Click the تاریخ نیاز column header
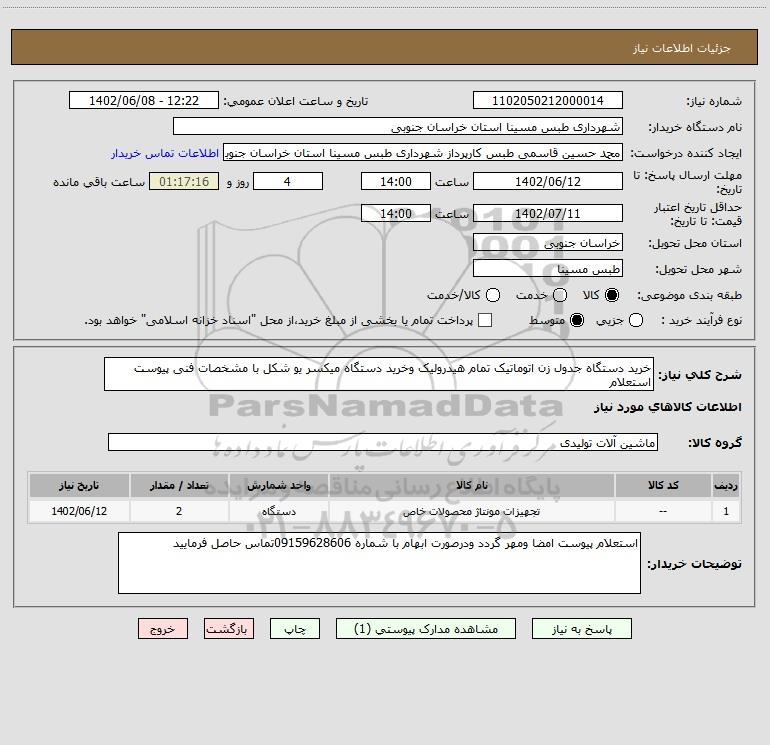Screen dimensions: 770x745 point(79,485)
